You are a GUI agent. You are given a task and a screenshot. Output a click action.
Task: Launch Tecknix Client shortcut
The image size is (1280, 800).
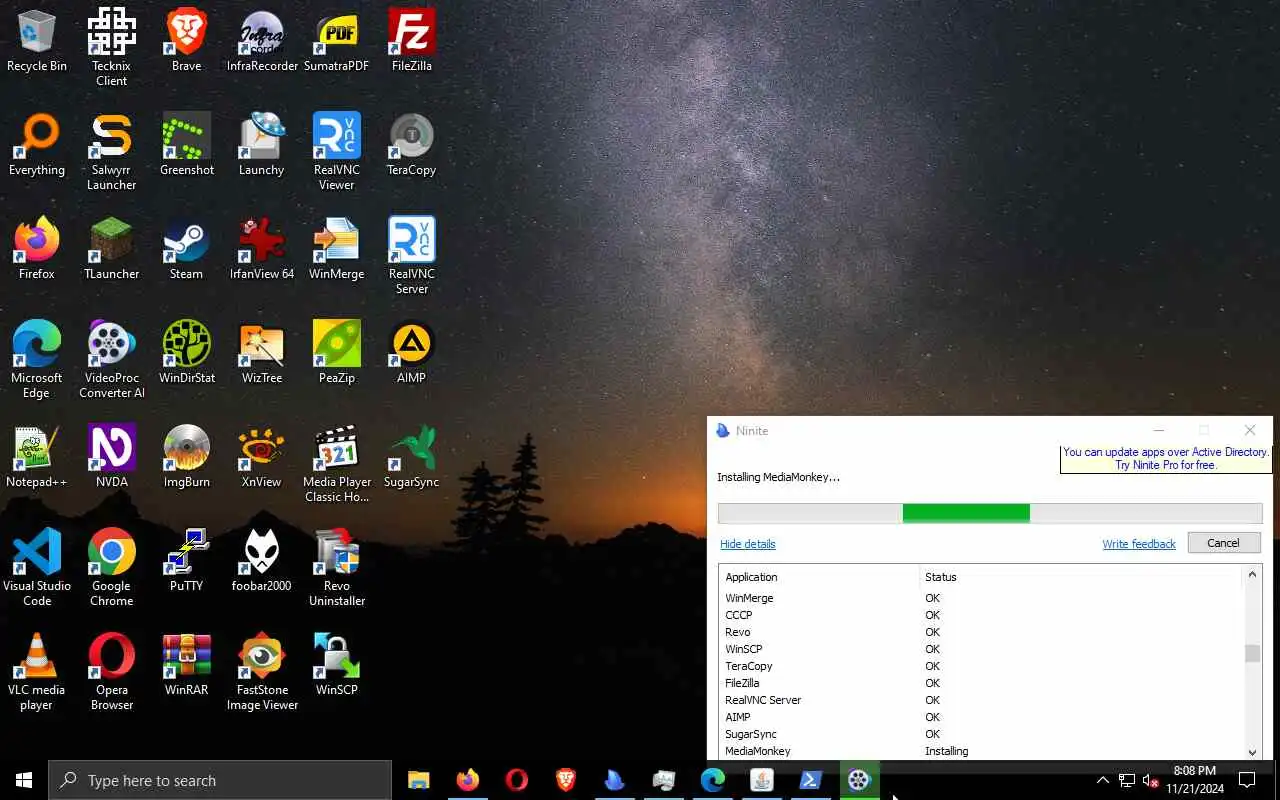(x=111, y=48)
